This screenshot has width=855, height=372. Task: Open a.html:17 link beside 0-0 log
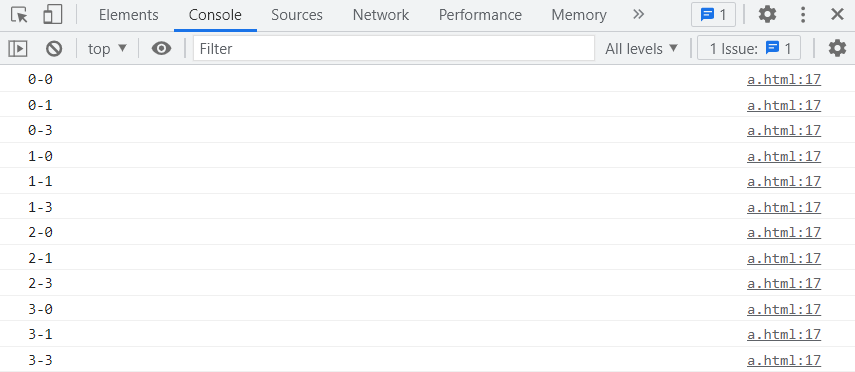(784, 80)
